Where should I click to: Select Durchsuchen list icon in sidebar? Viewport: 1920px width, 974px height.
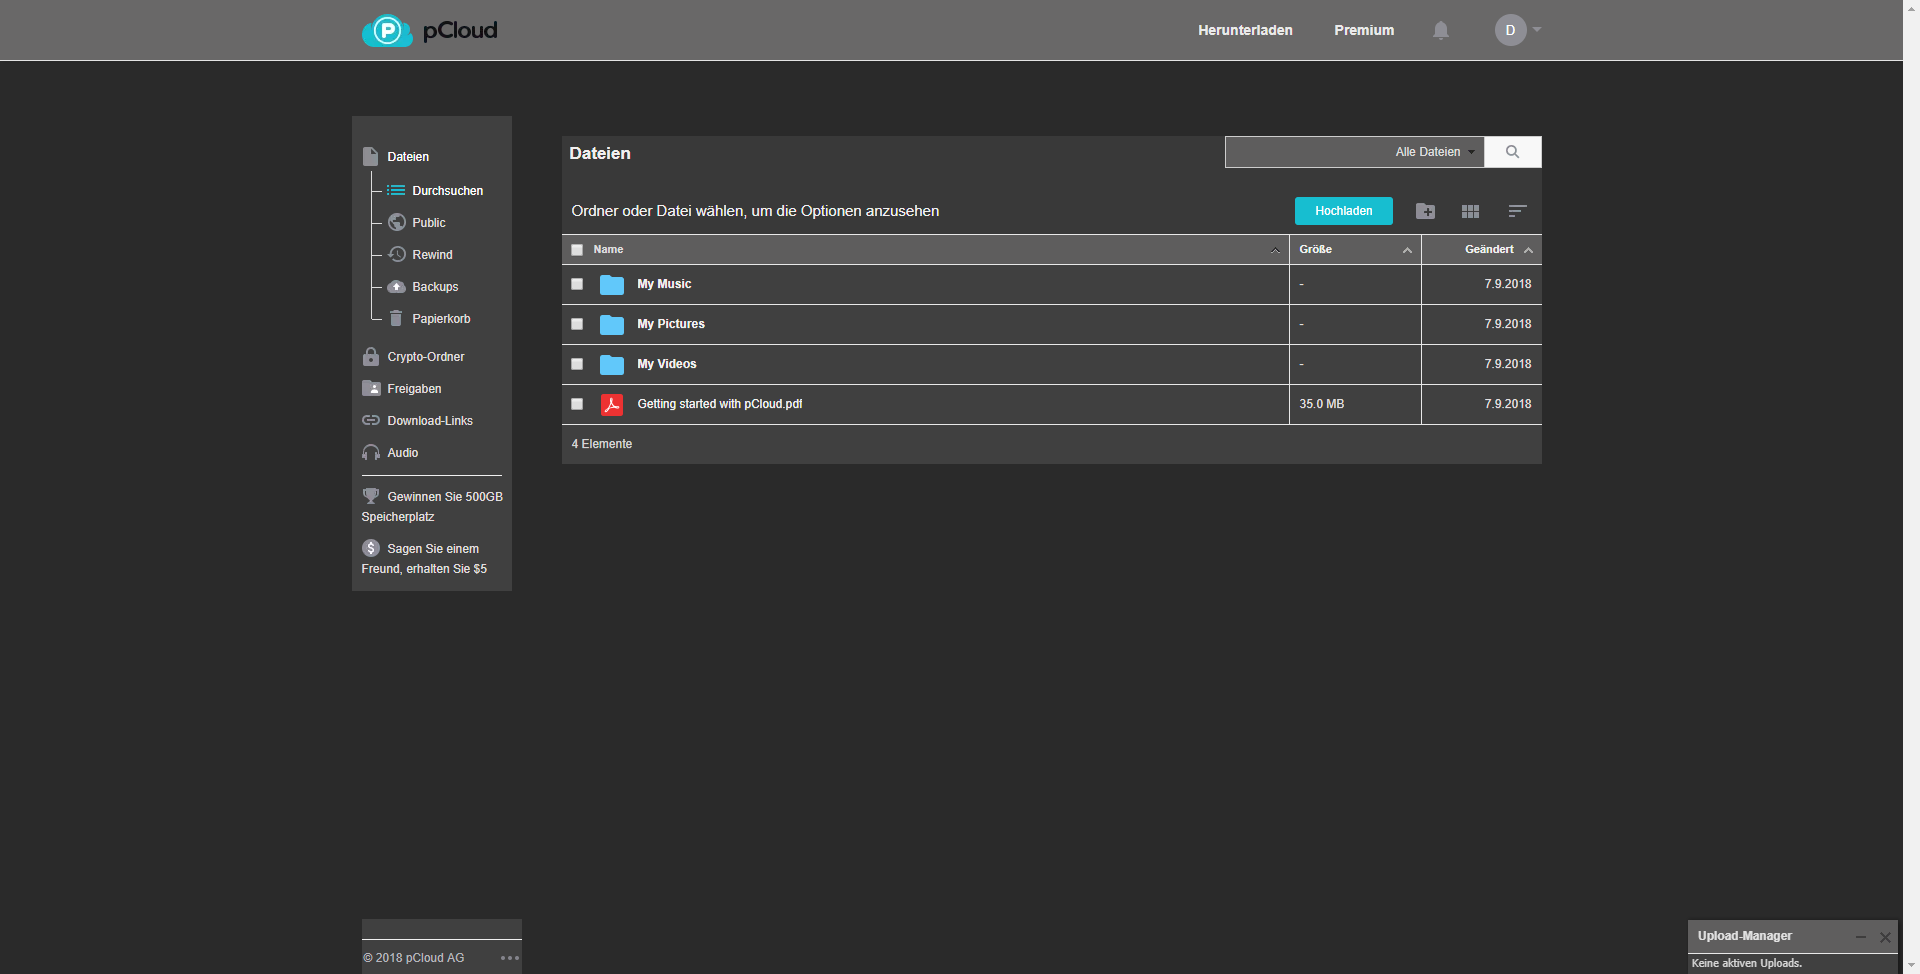(396, 190)
